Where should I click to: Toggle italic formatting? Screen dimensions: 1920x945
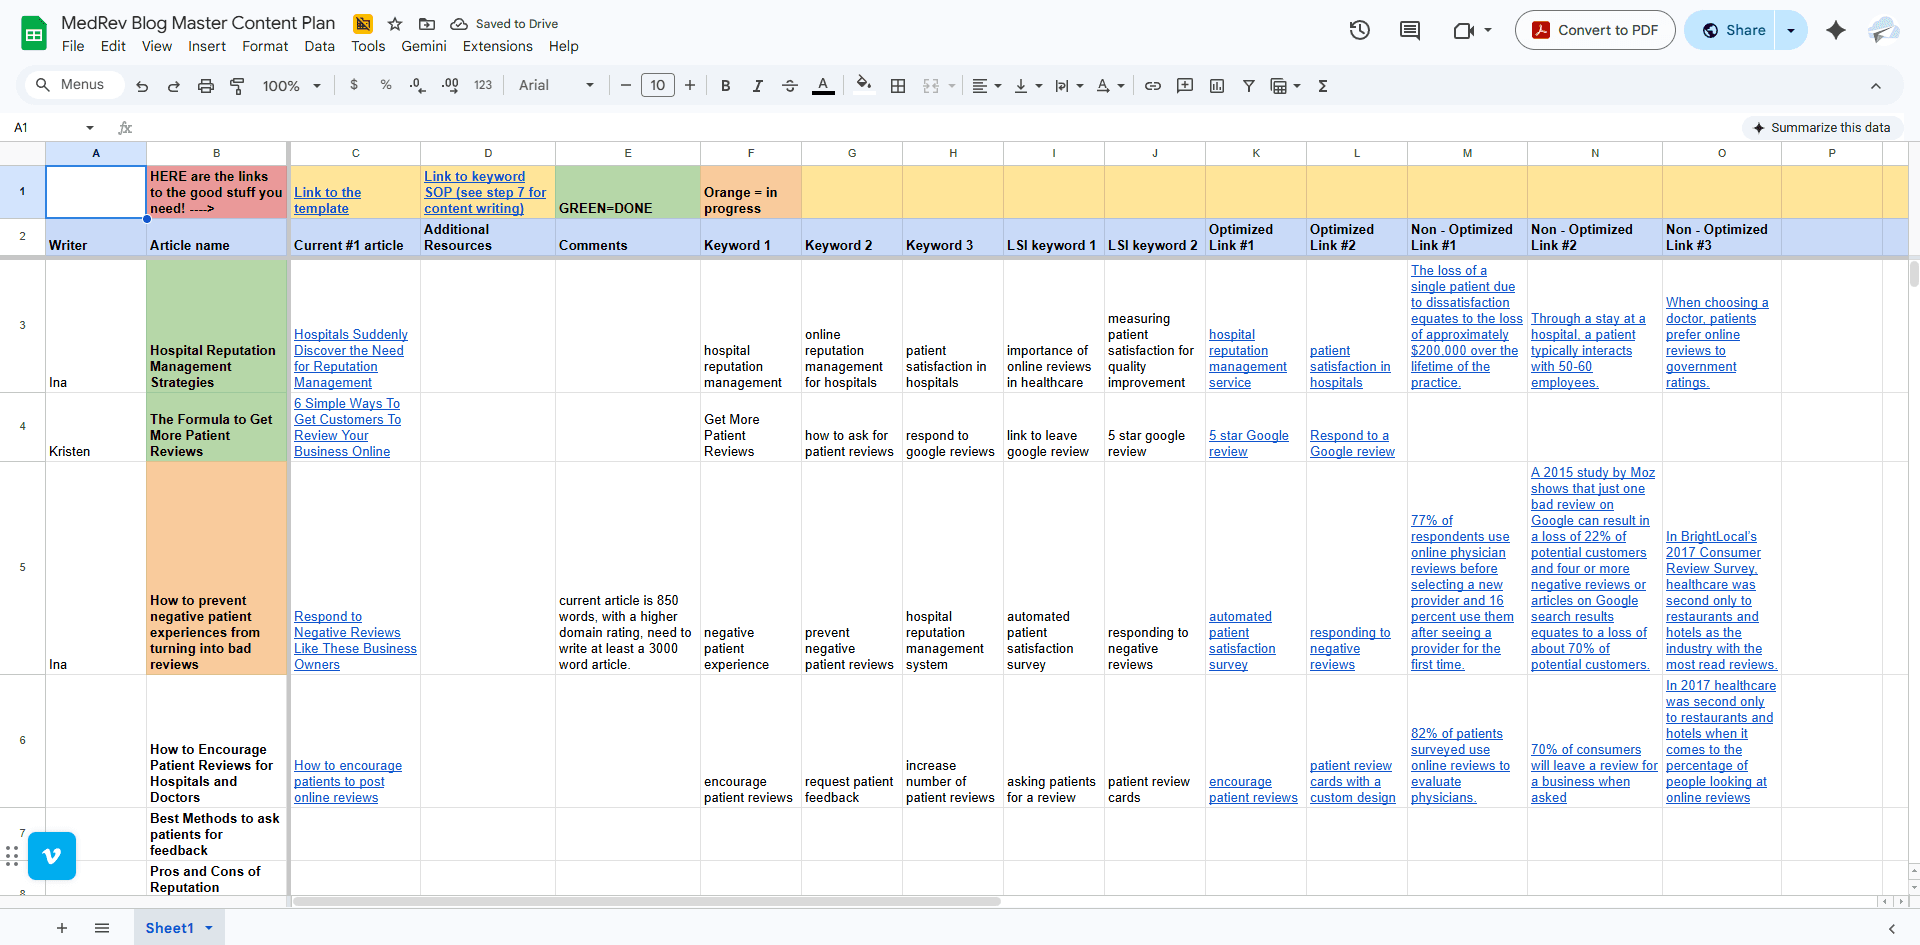pyautogui.click(x=757, y=86)
